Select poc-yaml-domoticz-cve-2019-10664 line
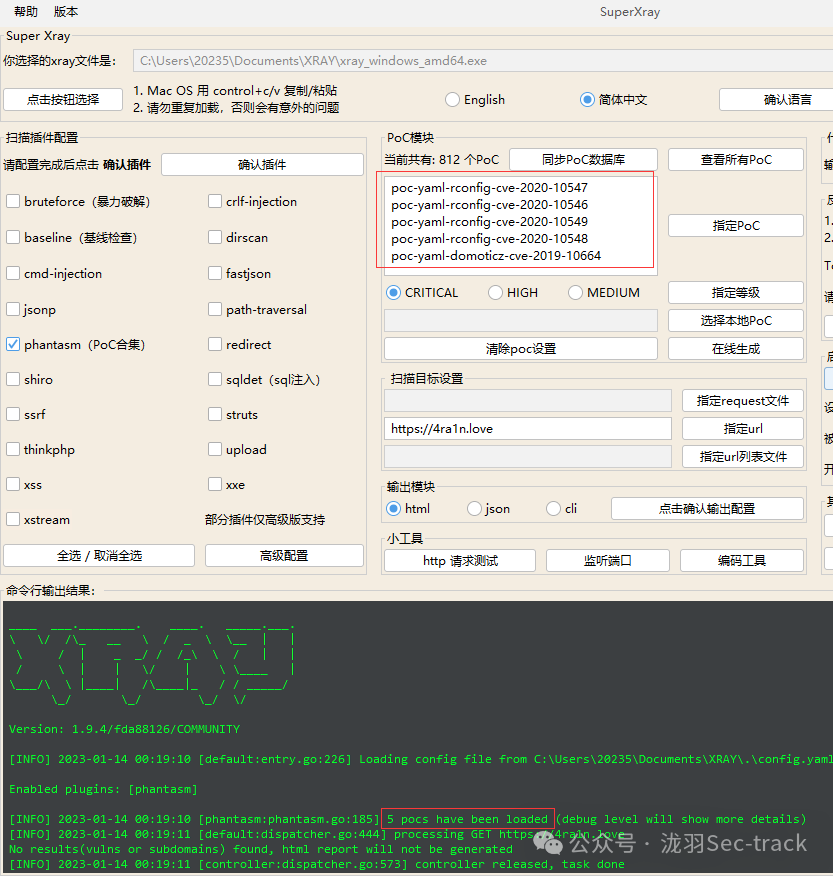Viewport: 833px width, 876px height. click(496, 256)
